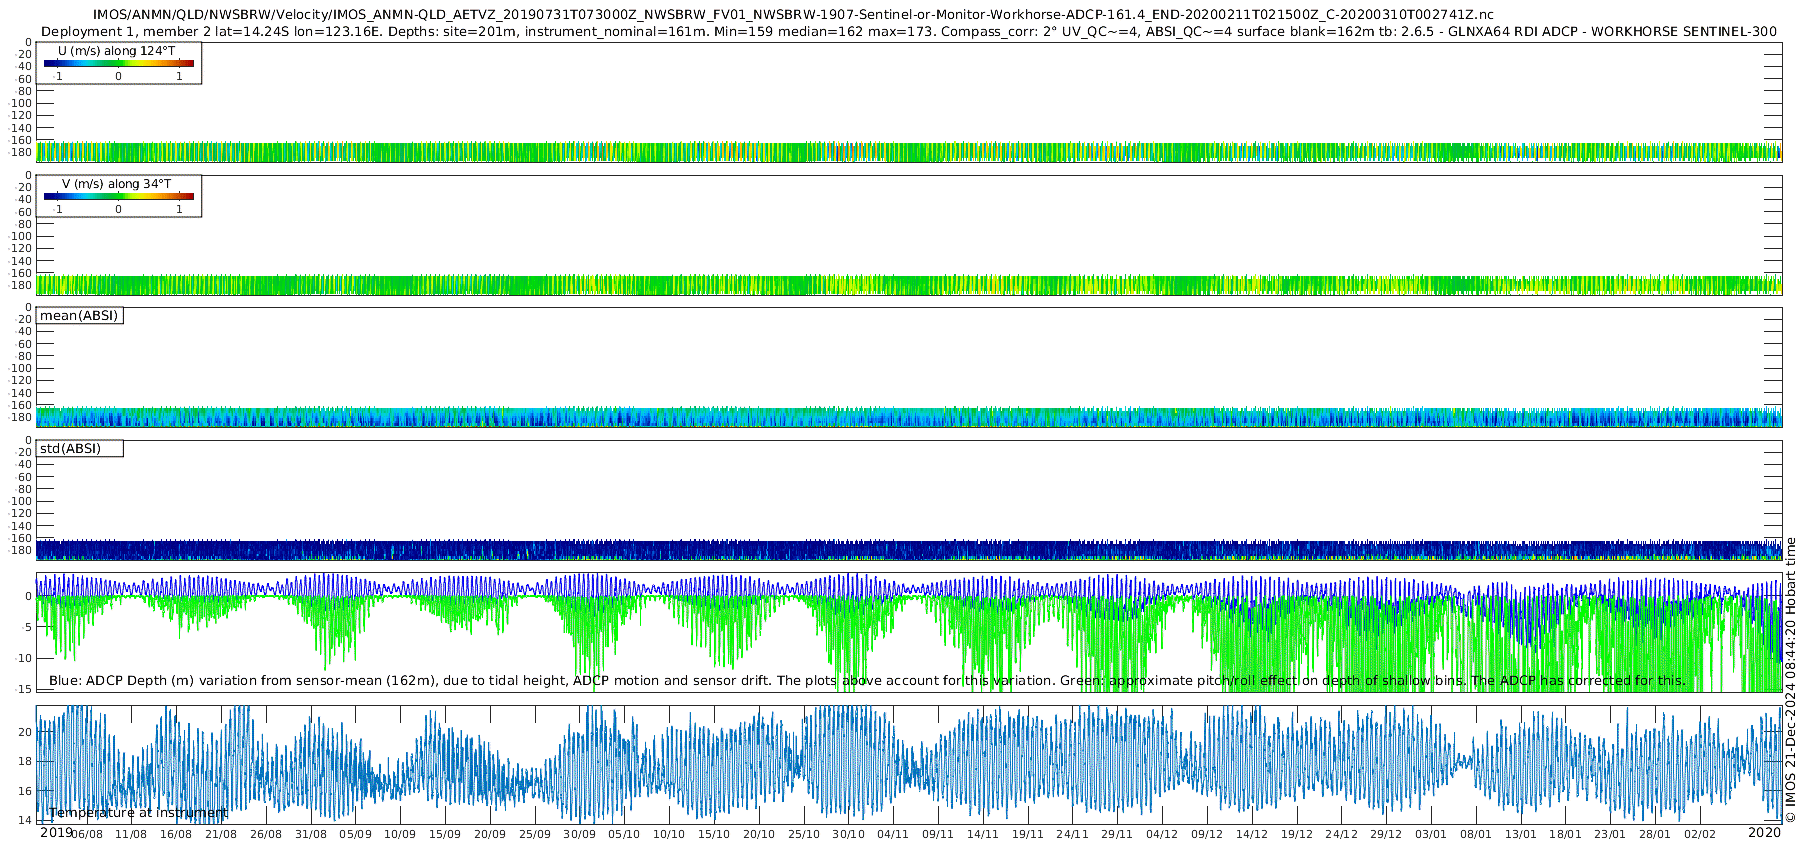Click the 15/09 date tick label

point(445,834)
